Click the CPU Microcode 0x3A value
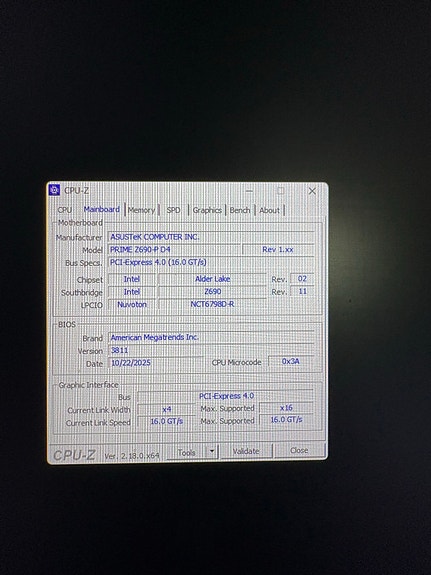The height and width of the screenshot is (575, 431). pos(291,361)
